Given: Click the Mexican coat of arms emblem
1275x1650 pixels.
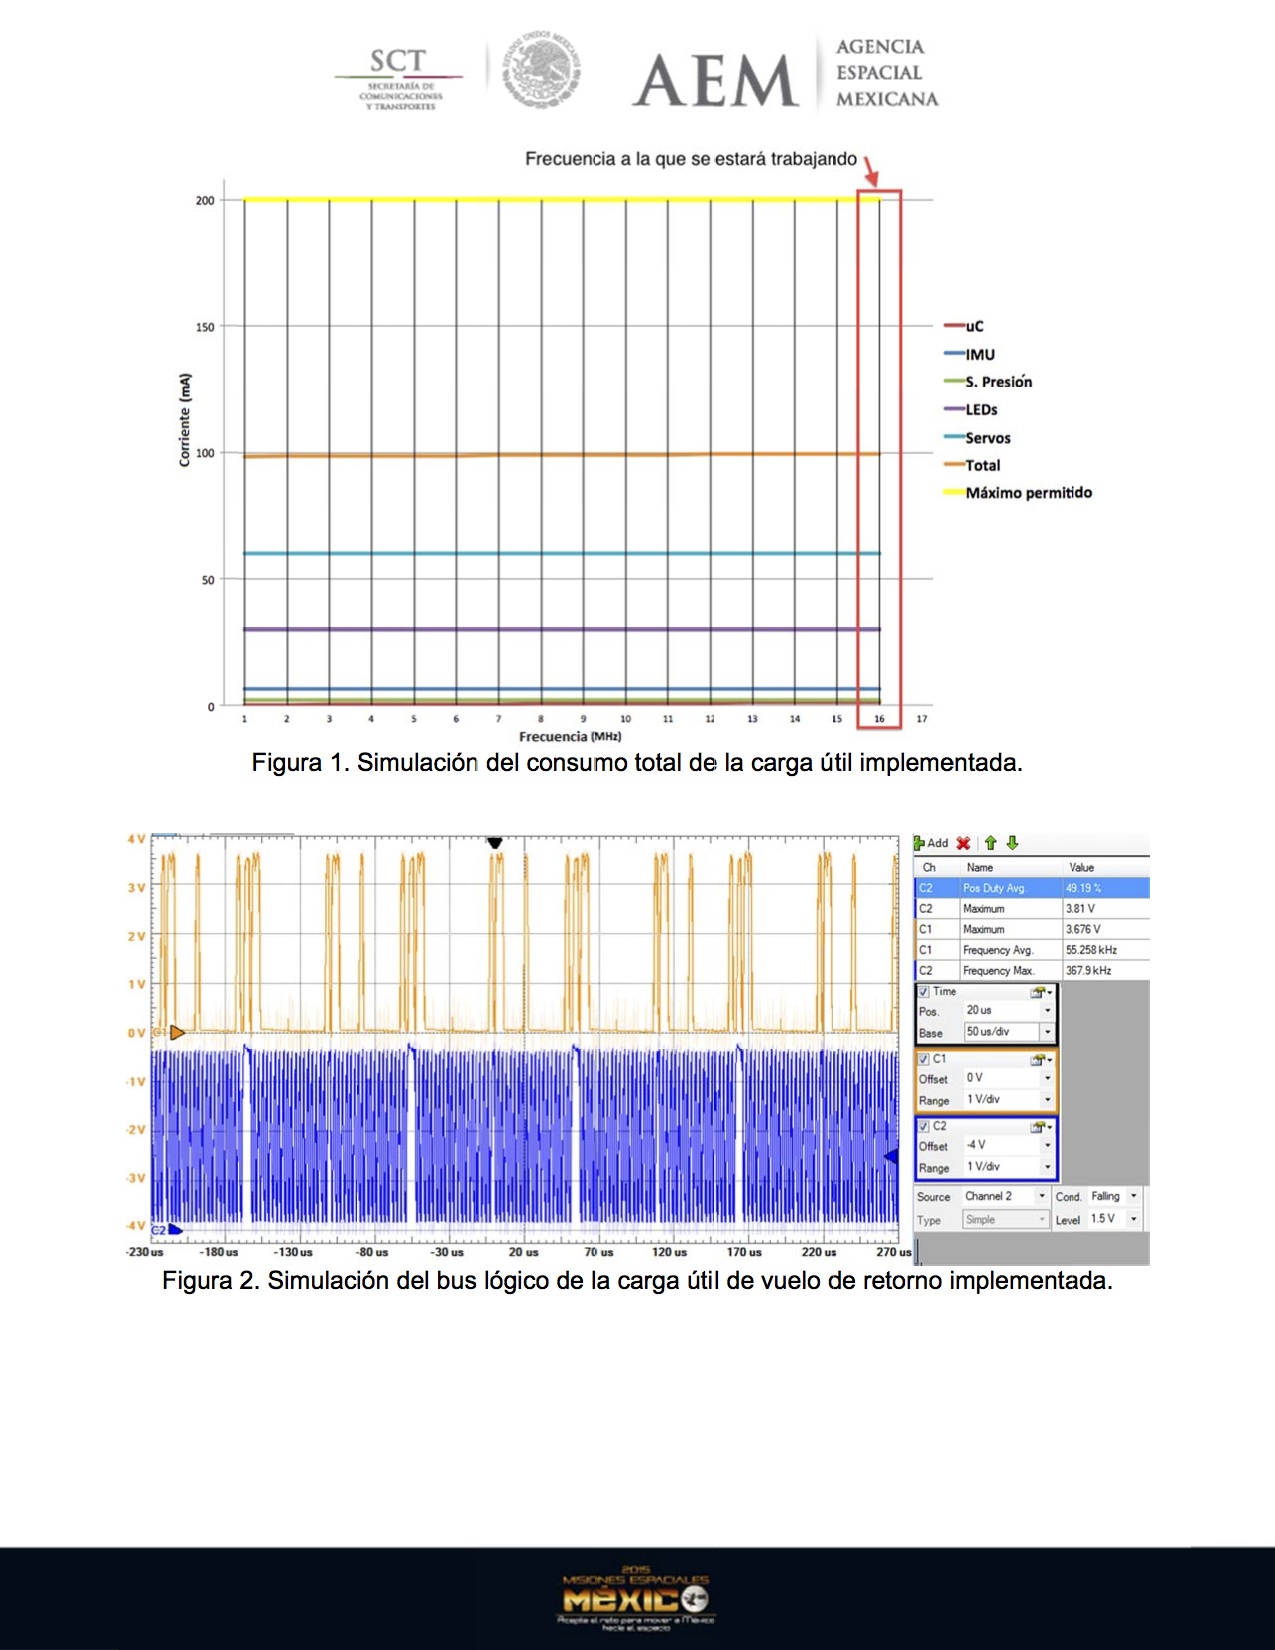Looking at the screenshot, I should click(541, 70).
